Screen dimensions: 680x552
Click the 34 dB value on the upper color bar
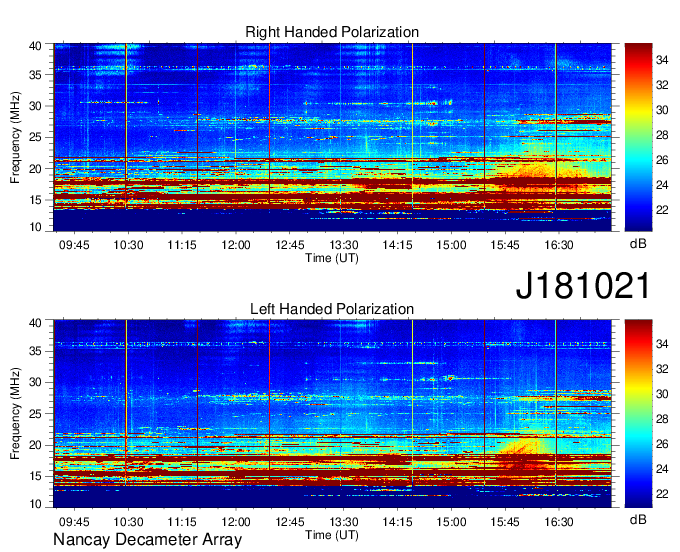pos(662,60)
